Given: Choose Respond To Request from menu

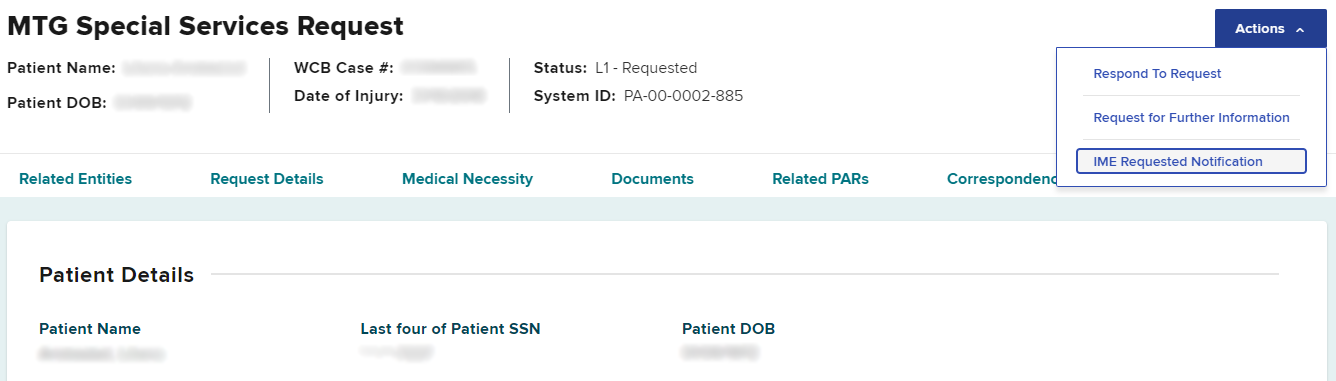Looking at the screenshot, I should (1157, 74).
